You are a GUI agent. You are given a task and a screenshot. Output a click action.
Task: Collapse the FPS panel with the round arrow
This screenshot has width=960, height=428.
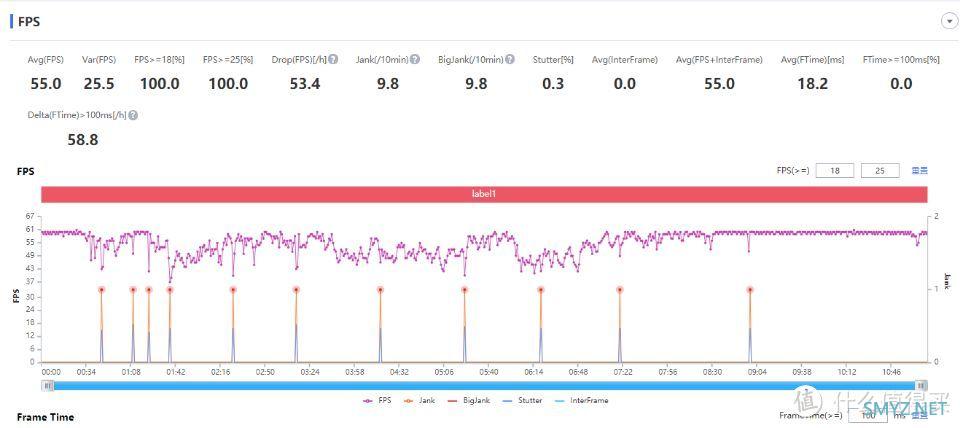coord(950,21)
